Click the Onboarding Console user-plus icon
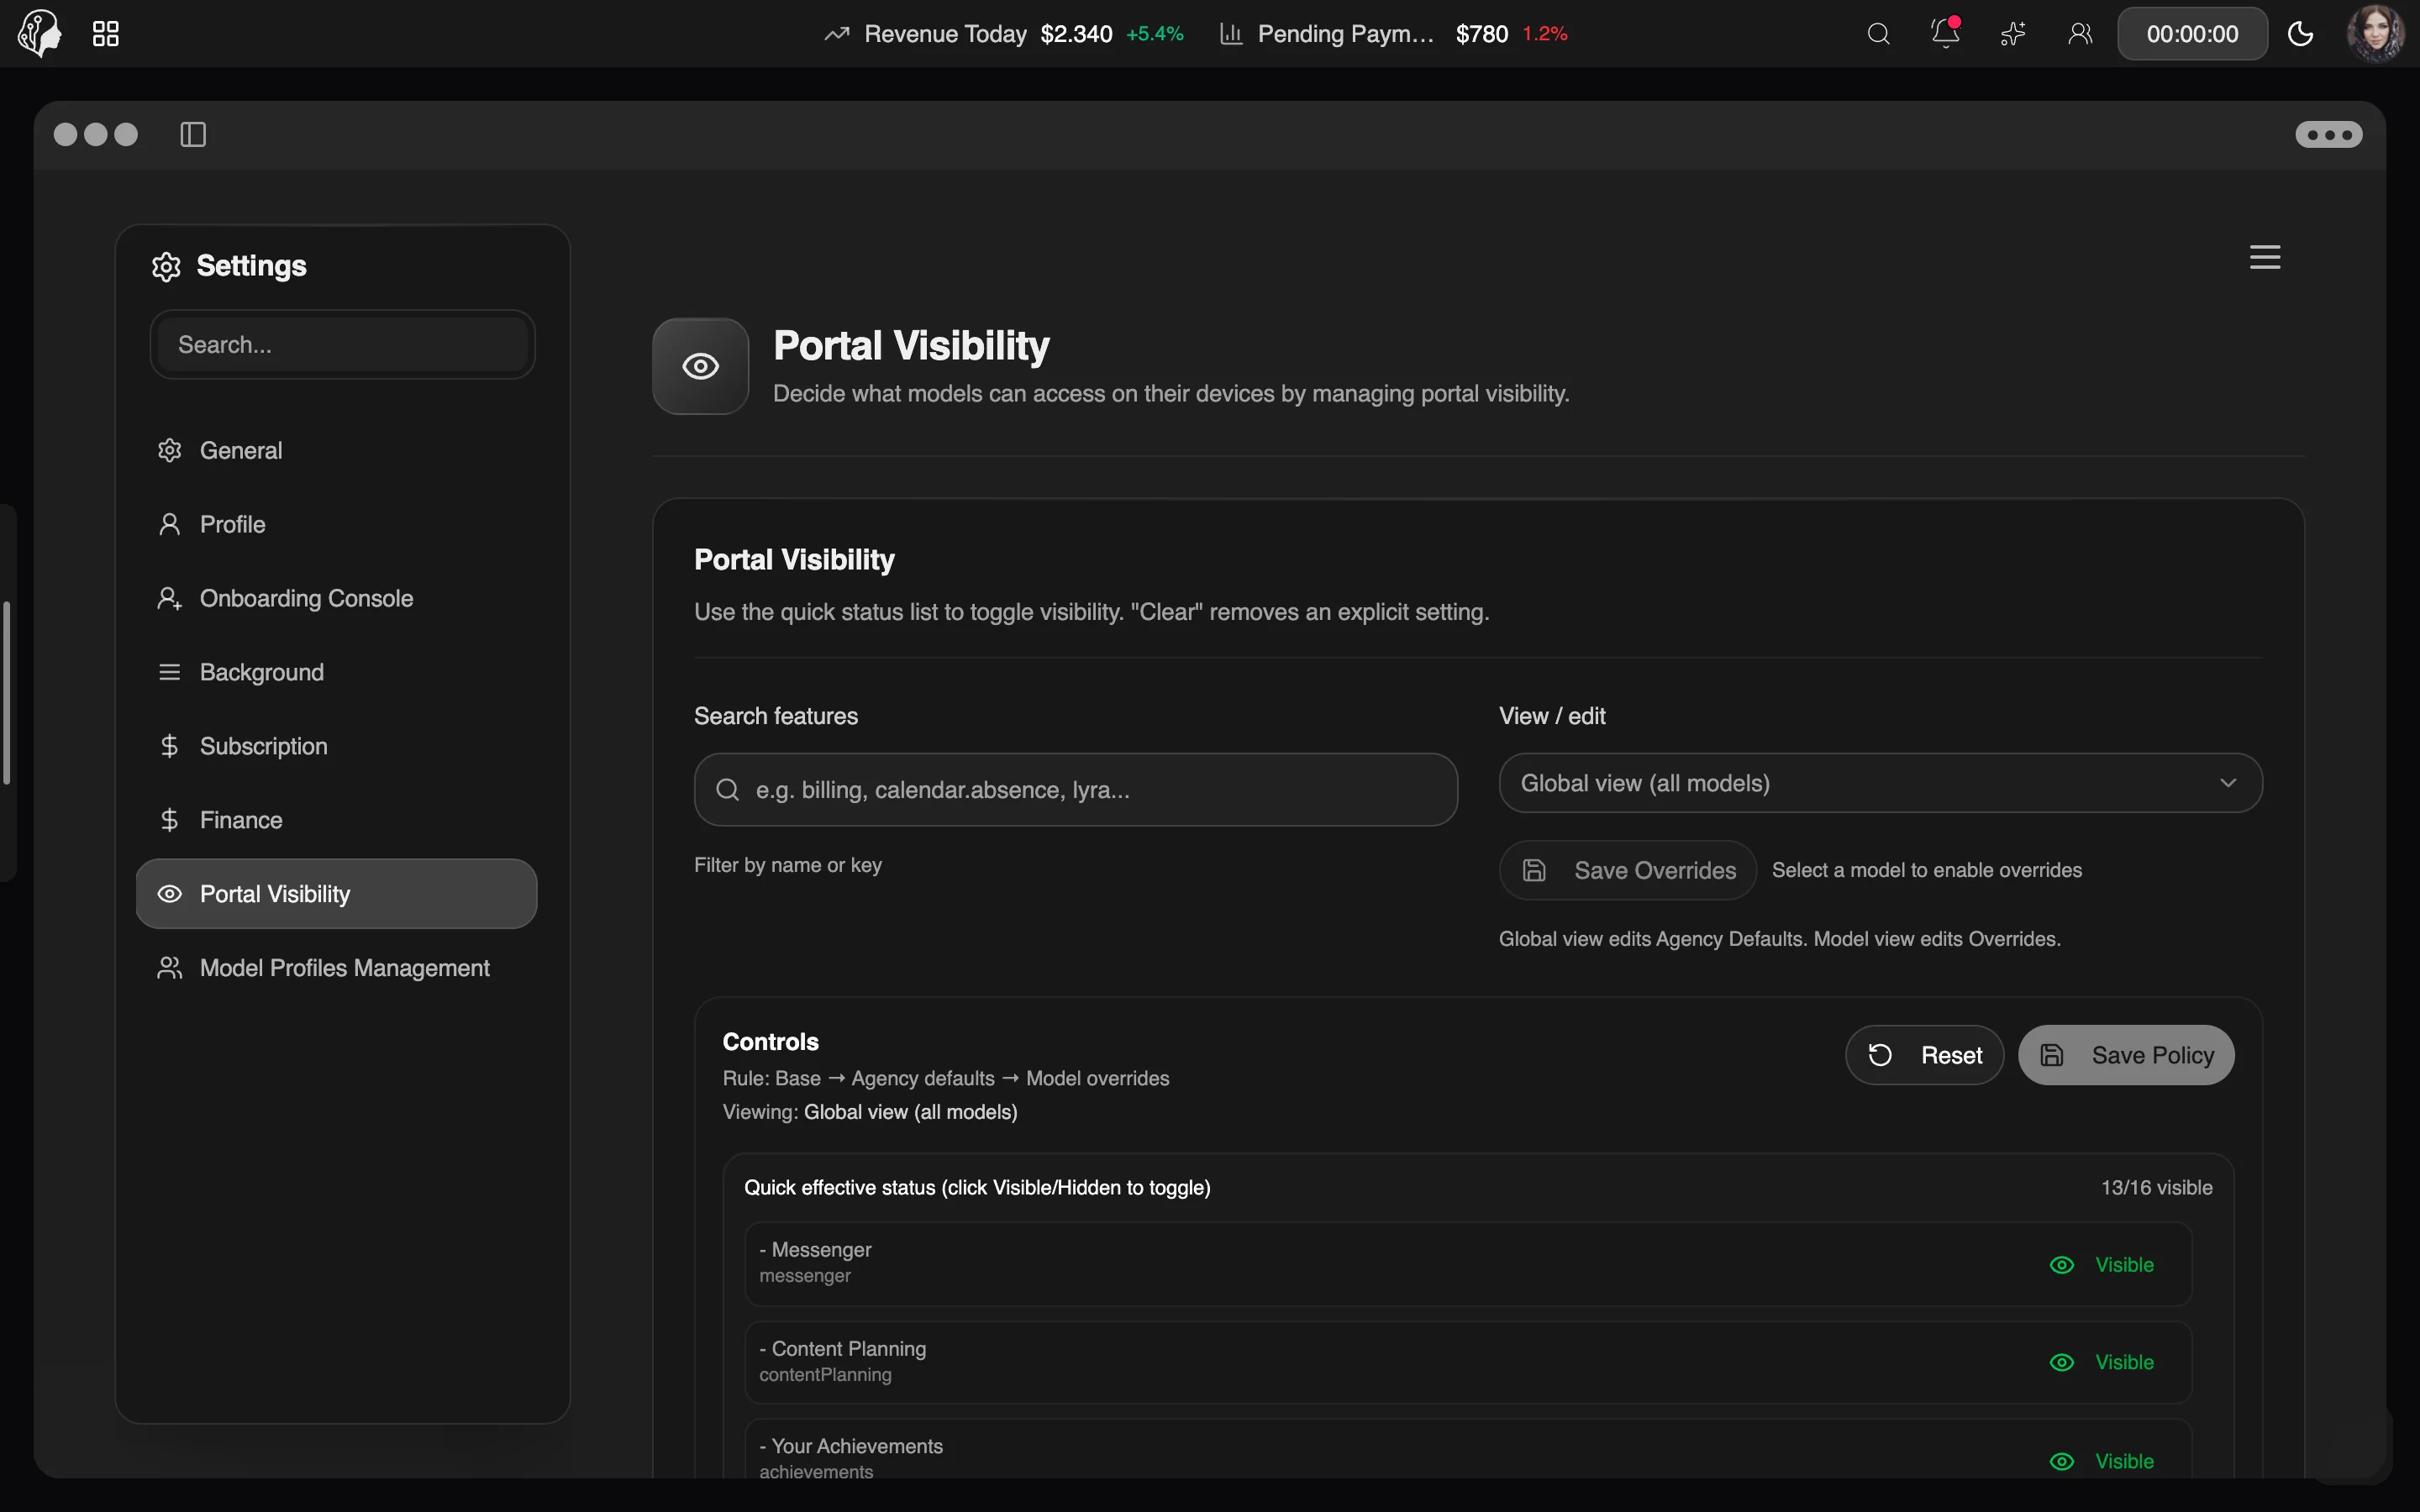2420x1512 pixels. 170,598
